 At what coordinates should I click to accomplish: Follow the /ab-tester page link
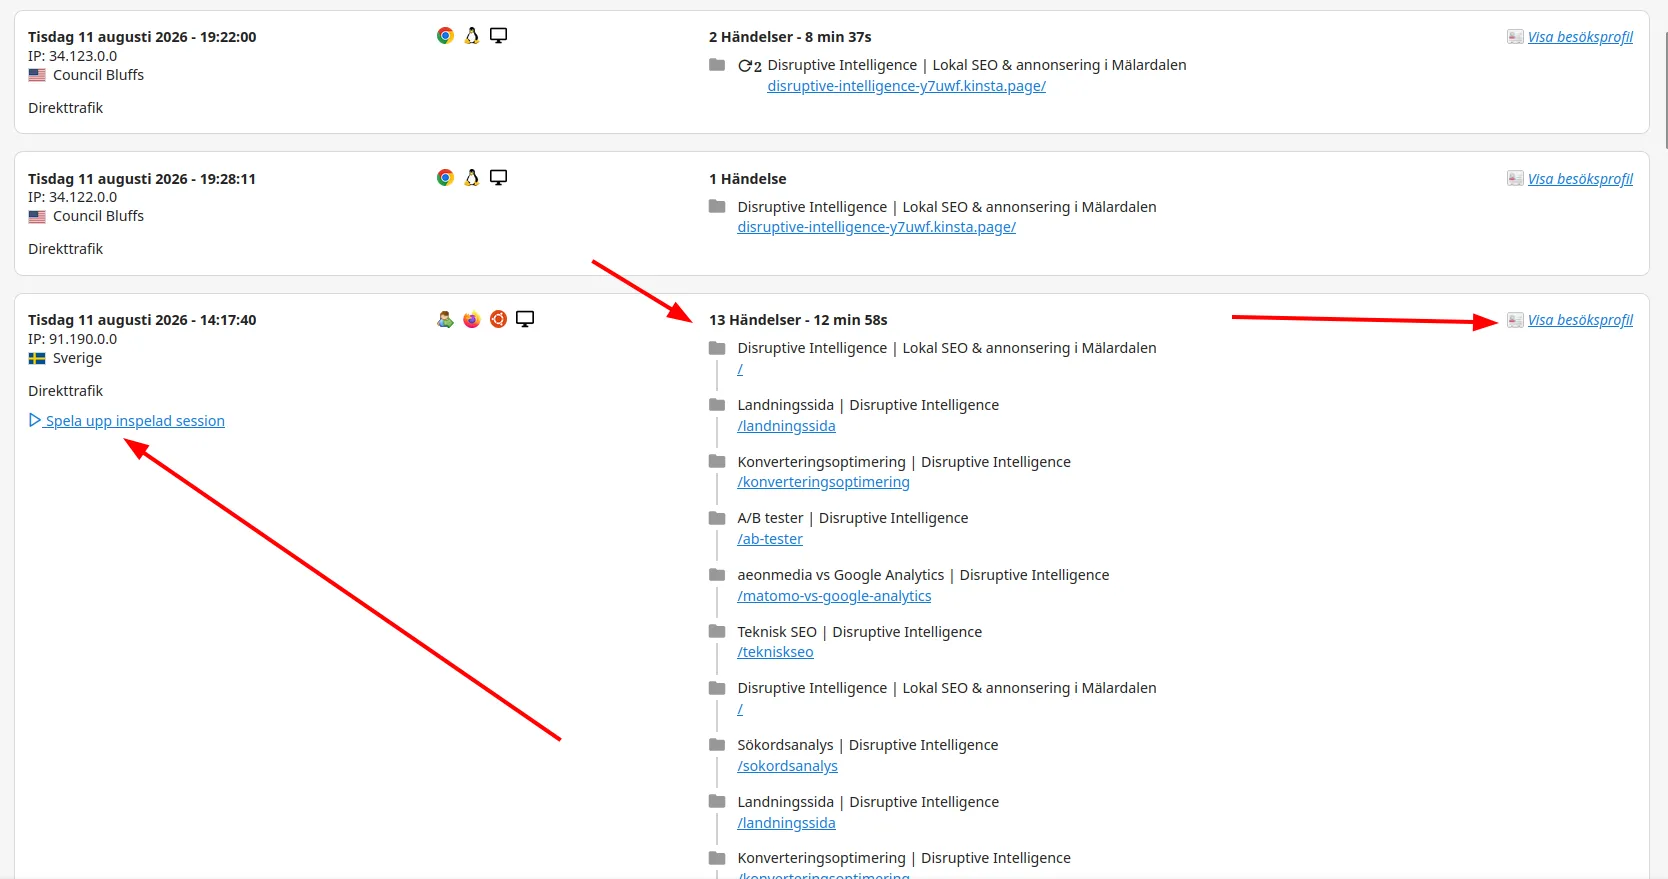[770, 539]
